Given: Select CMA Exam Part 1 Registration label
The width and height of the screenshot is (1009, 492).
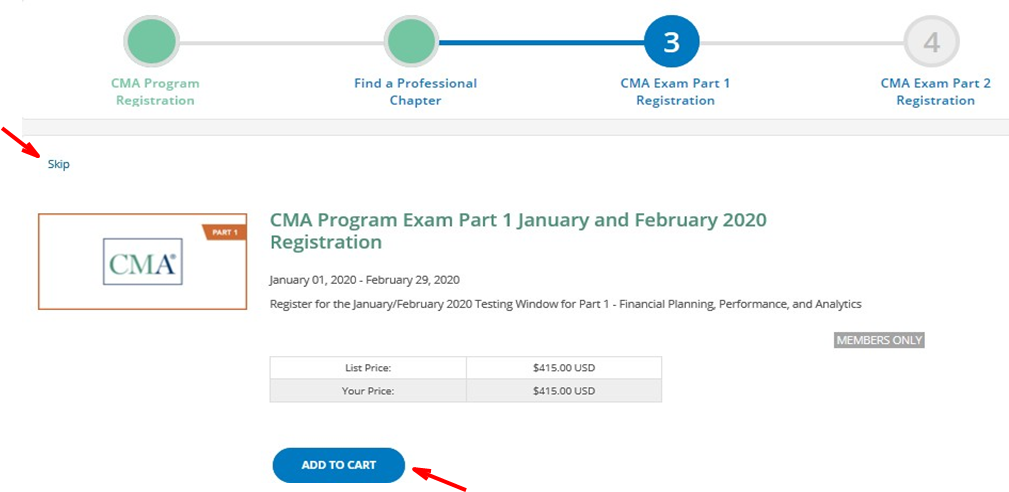Looking at the screenshot, I should click(675, 92).
